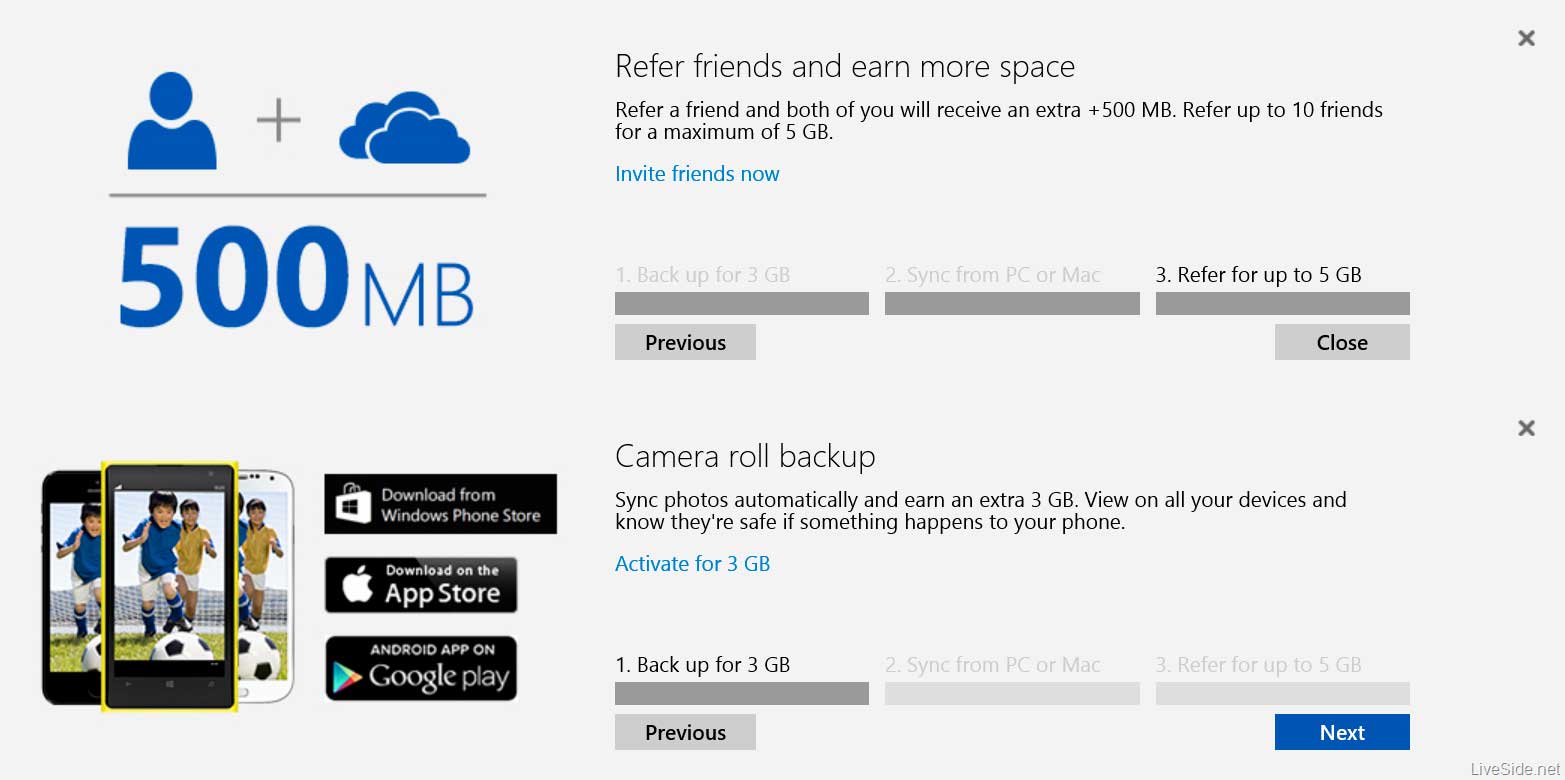This screenshot has height=780, width=1565.
Task: Click the blue person silhouette icon
Action: click(x=171, y=120)
